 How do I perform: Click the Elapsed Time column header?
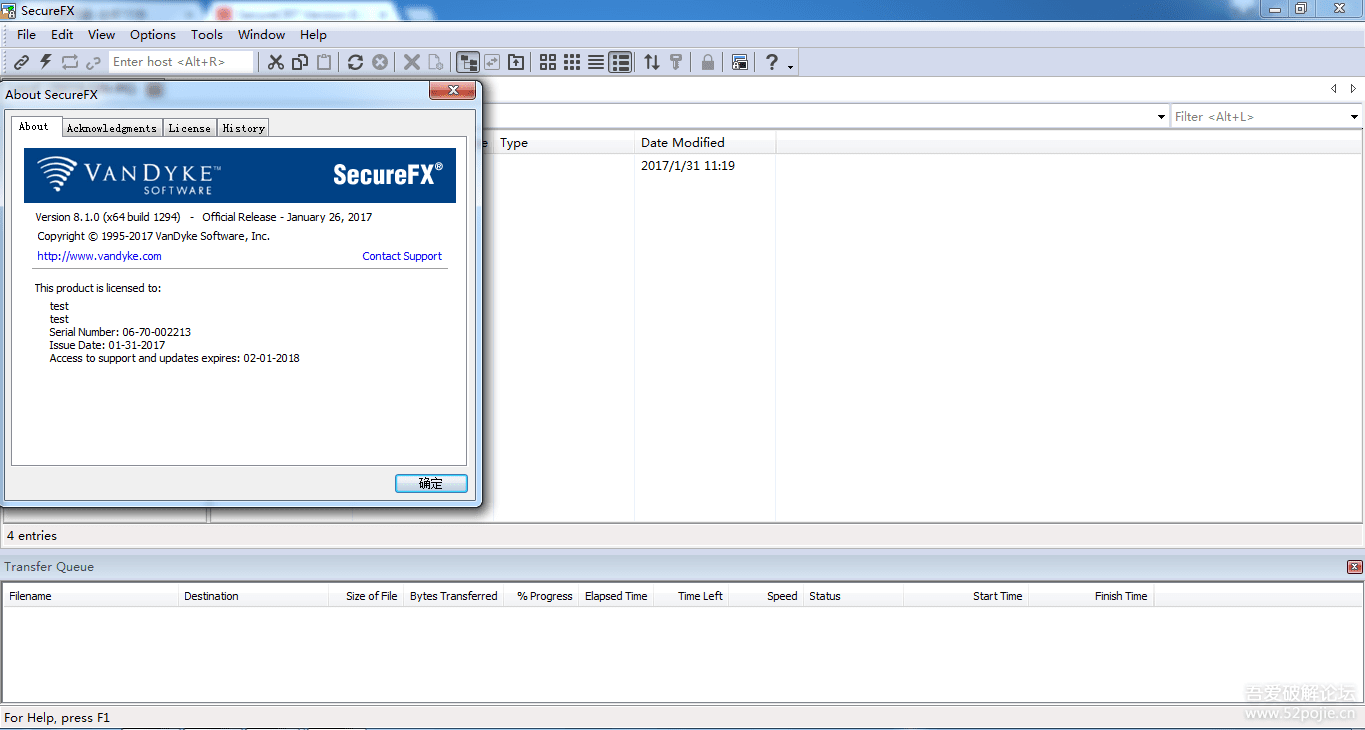pyautogui.click(x=616, y=596)
